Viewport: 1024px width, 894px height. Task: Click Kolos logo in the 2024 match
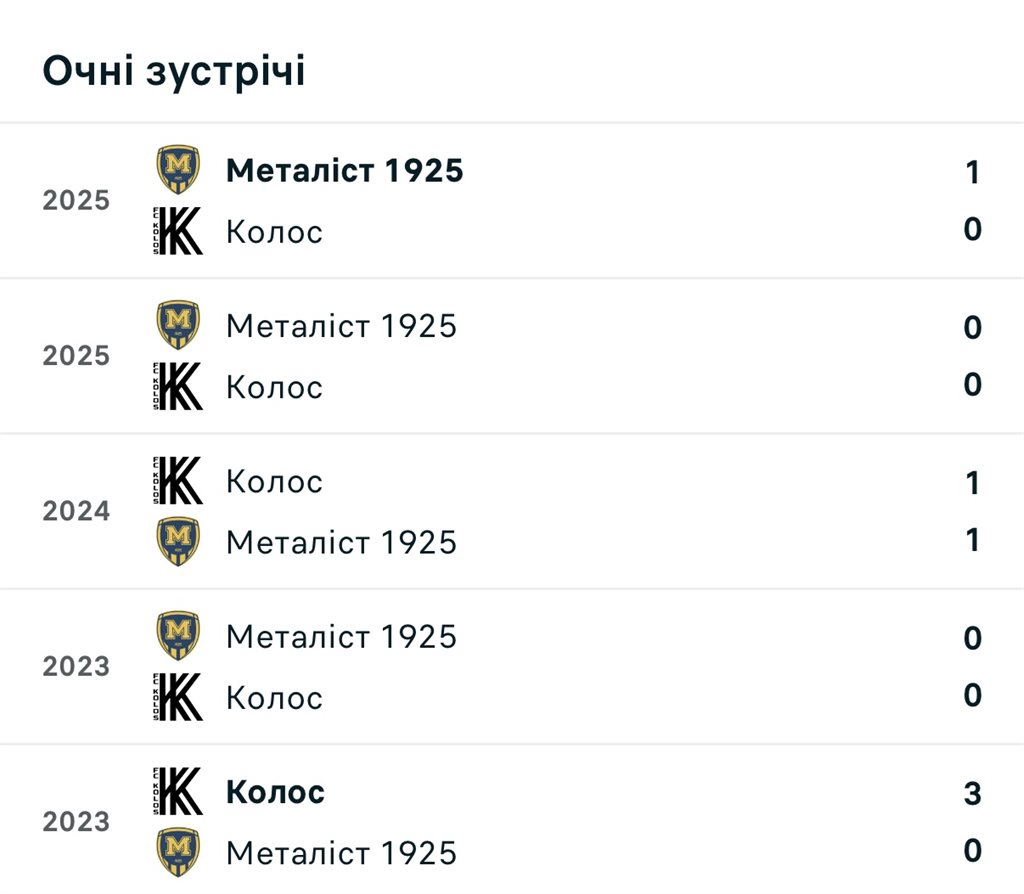[x=178, y=481]
